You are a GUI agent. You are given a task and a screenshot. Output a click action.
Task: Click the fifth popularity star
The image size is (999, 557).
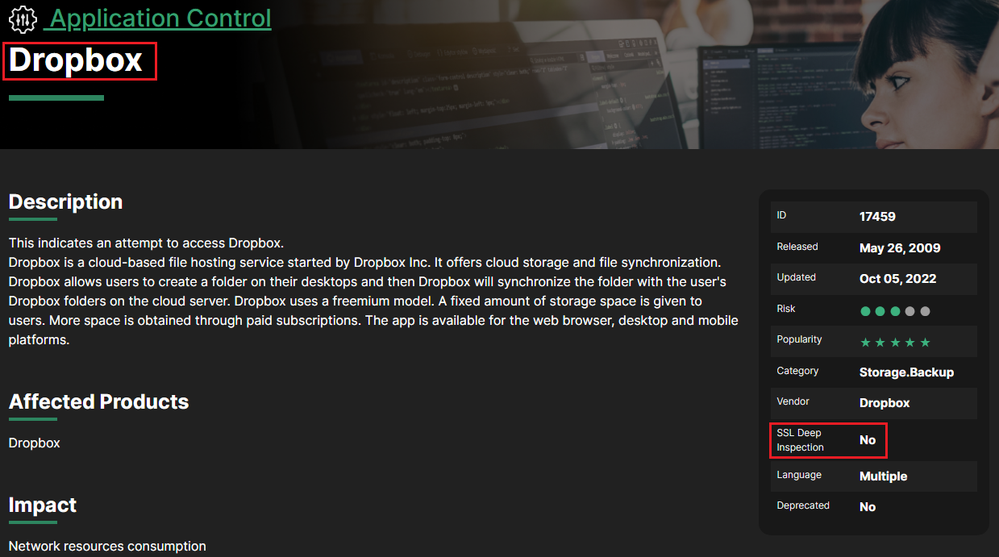click(925, 342)
